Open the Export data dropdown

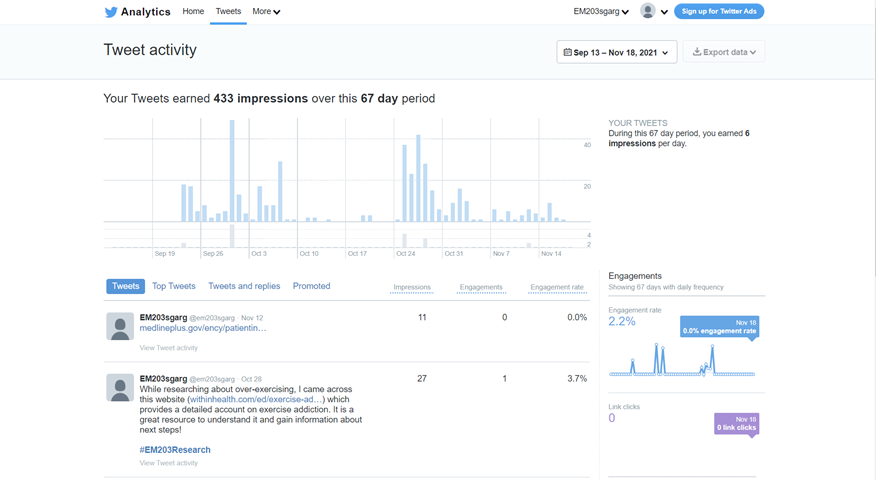point(724,52)
